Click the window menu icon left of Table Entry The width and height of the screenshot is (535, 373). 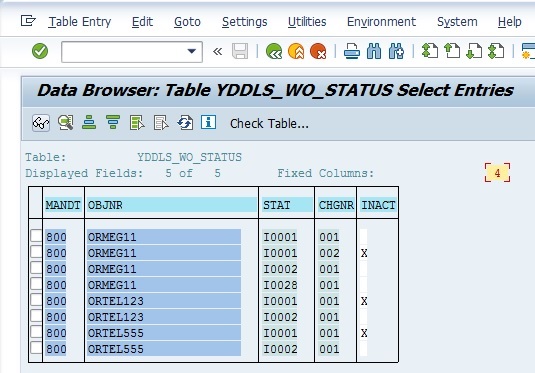(28, 21)
